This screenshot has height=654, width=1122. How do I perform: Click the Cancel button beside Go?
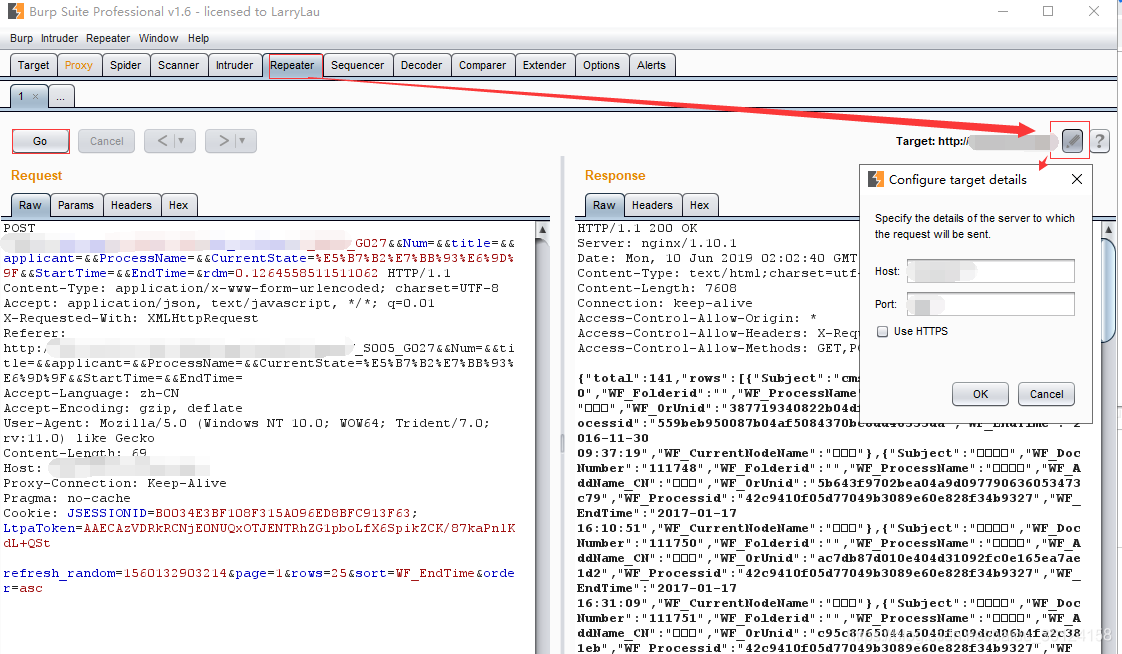point(107,141)
